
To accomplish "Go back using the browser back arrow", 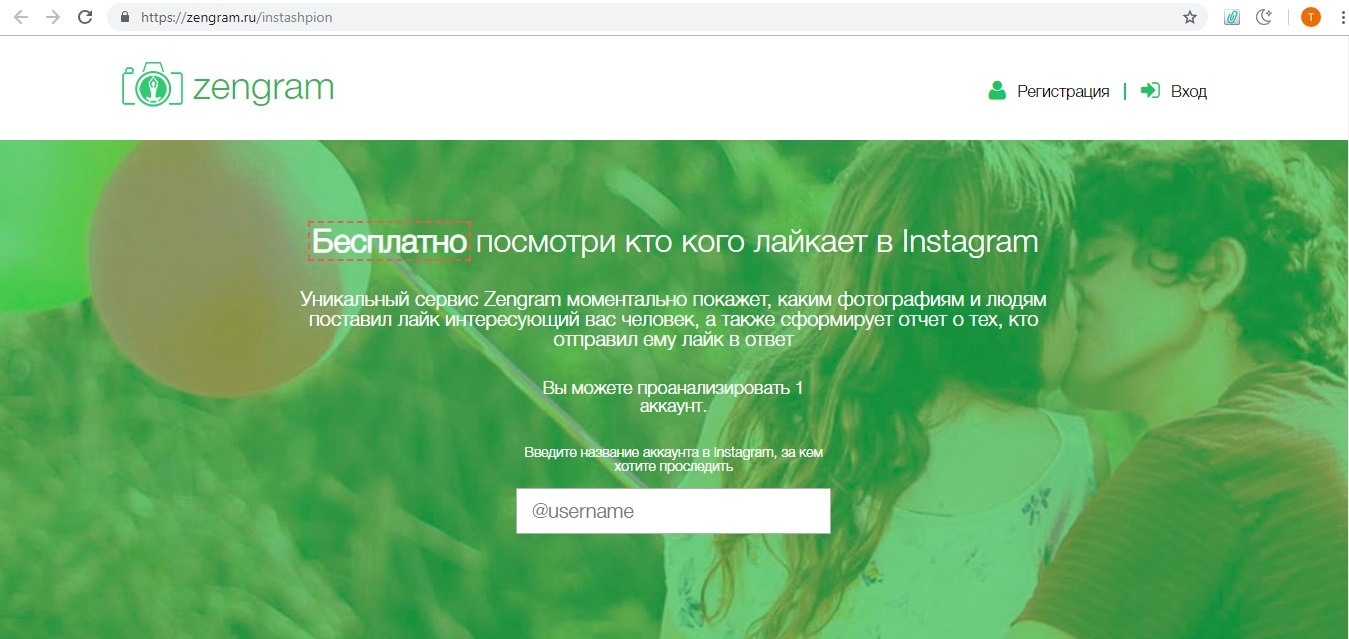I will pyautogui.click(x=21, y=17).
